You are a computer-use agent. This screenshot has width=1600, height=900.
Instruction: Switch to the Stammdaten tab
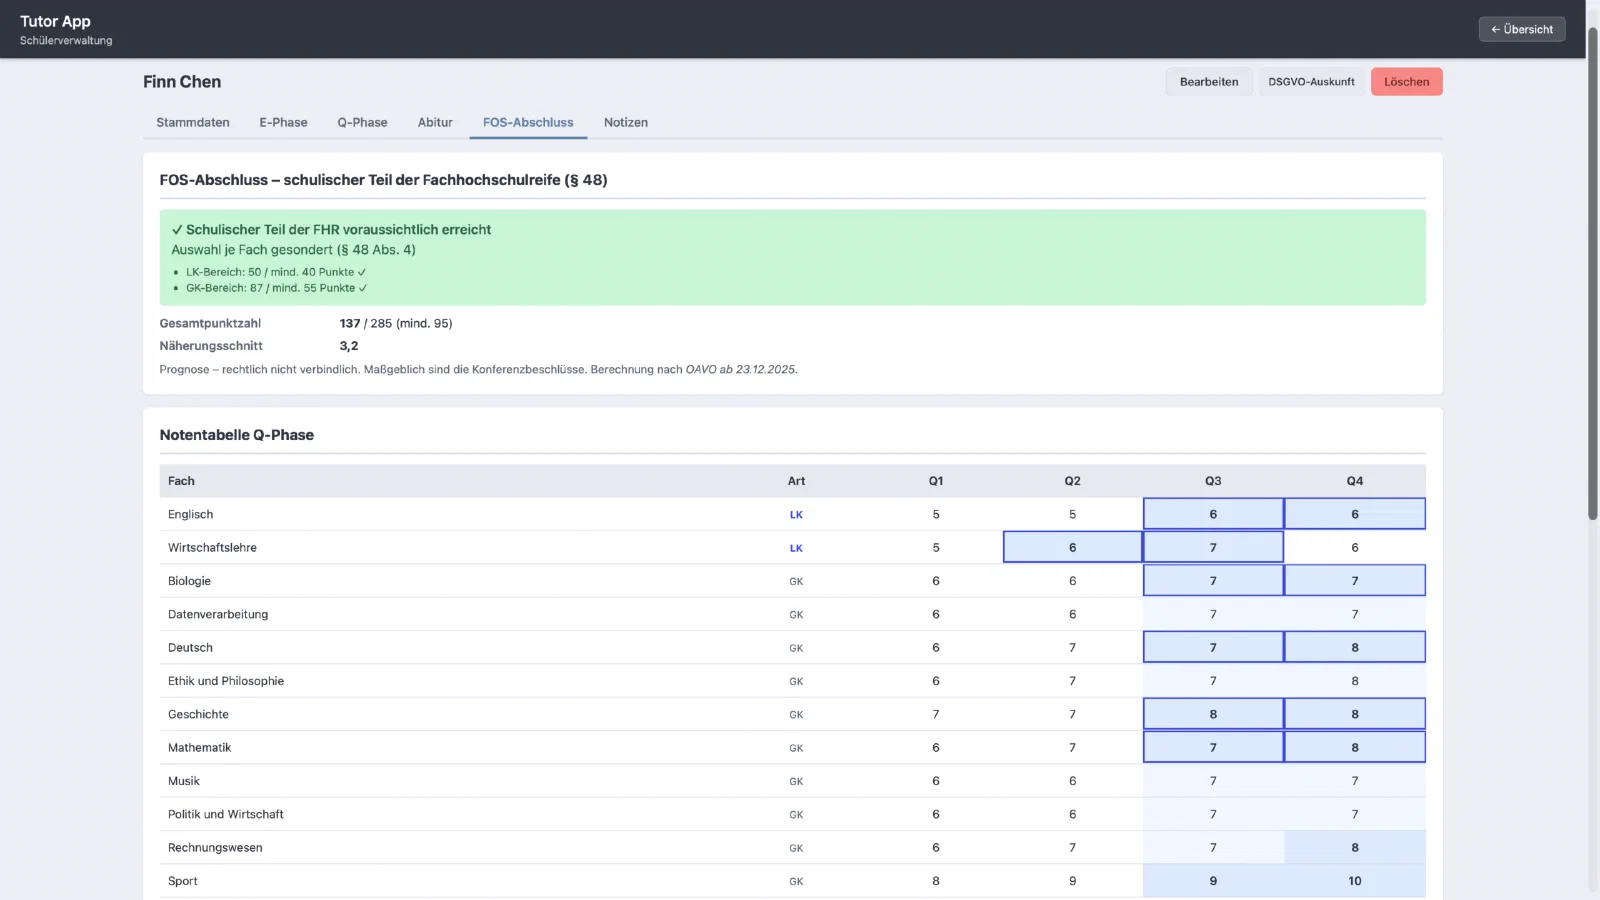(x=193, y=122)
